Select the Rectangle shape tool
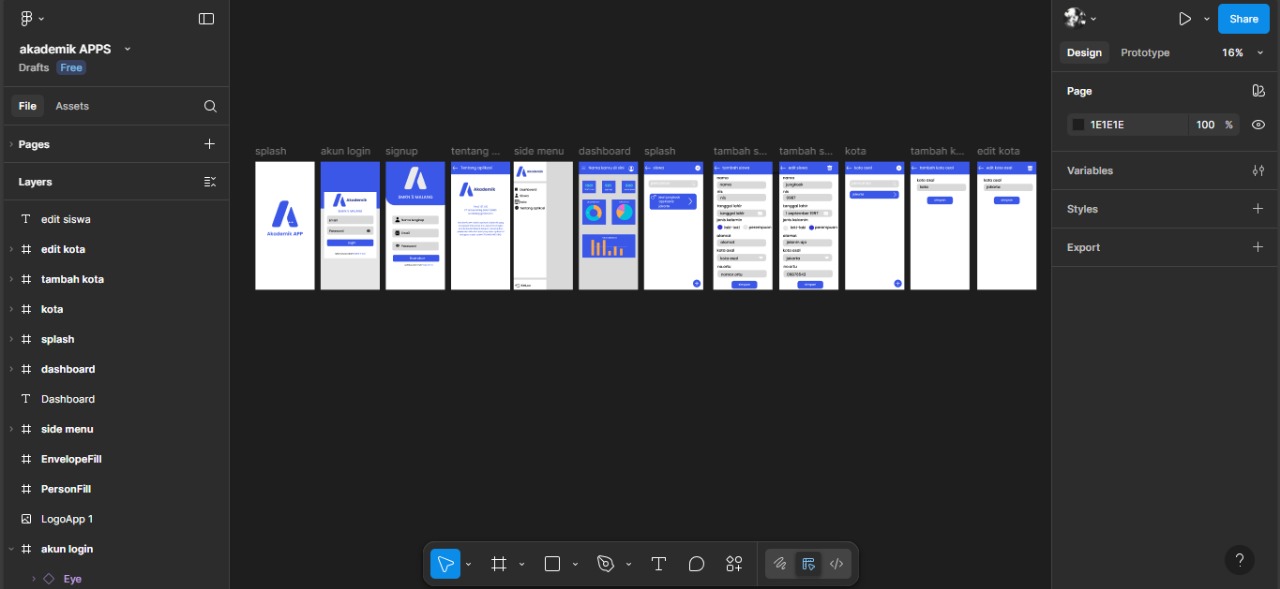The image size is (1280, 589). [x=552, y=564]
